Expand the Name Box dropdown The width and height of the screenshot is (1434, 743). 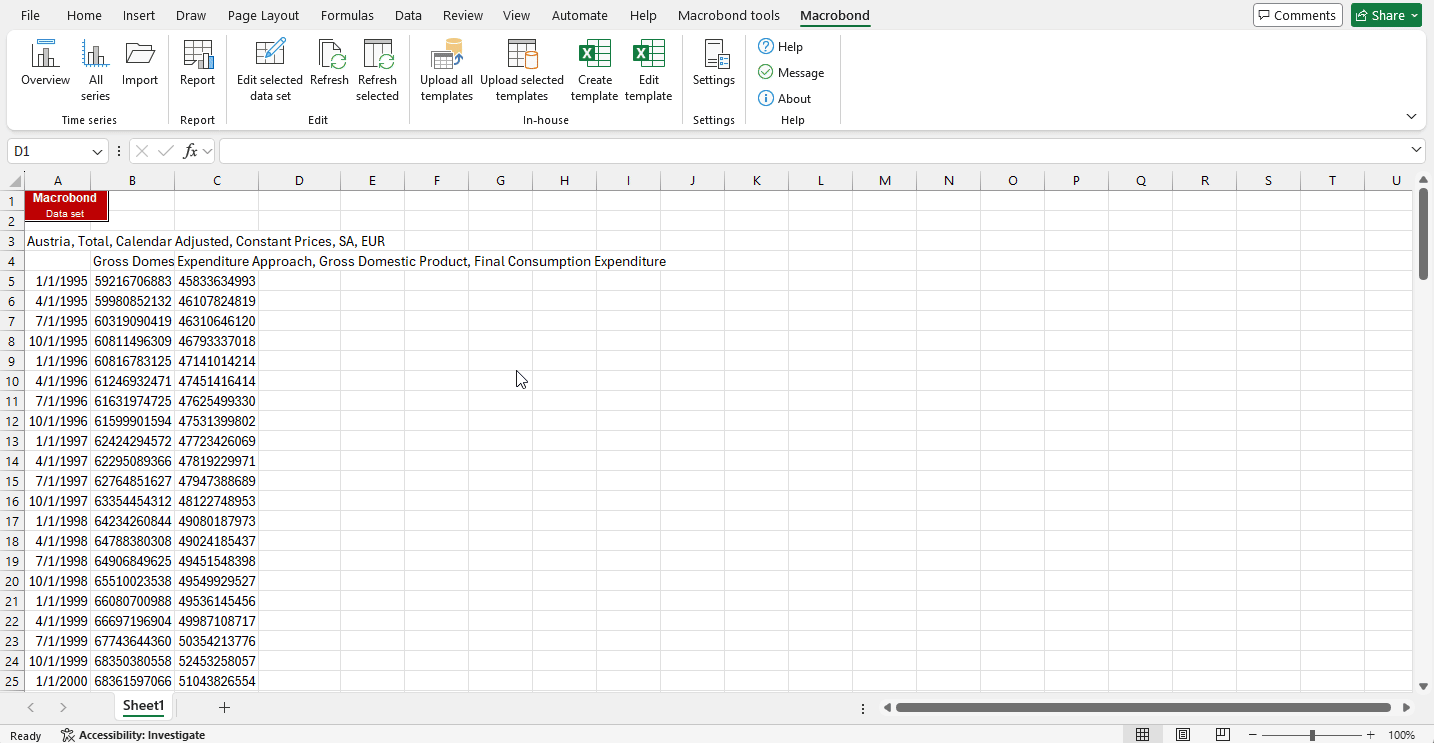(x=98, y=151)
